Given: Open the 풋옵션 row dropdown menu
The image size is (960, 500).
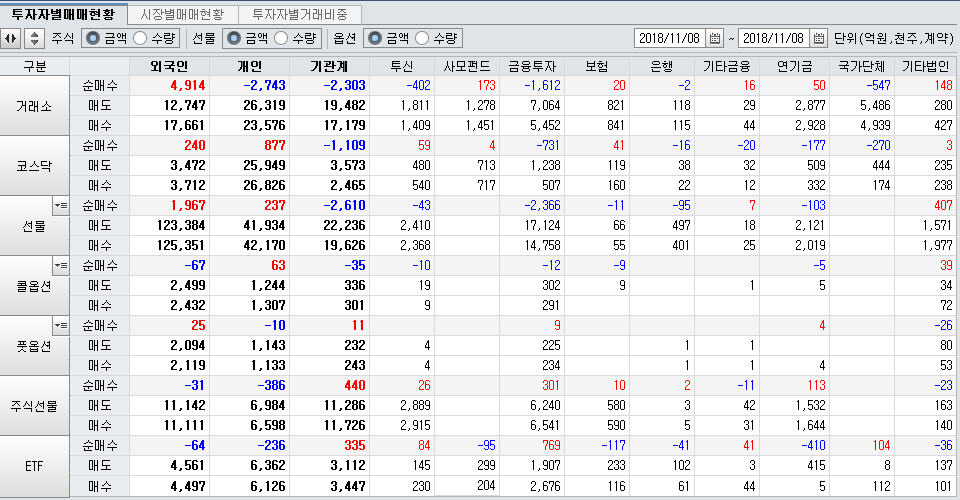Looking at the screenshot, I should (61, 325).
